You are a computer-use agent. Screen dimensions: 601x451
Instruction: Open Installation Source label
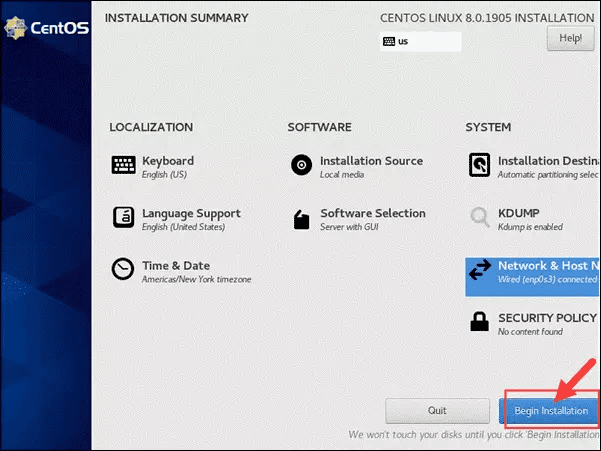[x=371, y=161]
